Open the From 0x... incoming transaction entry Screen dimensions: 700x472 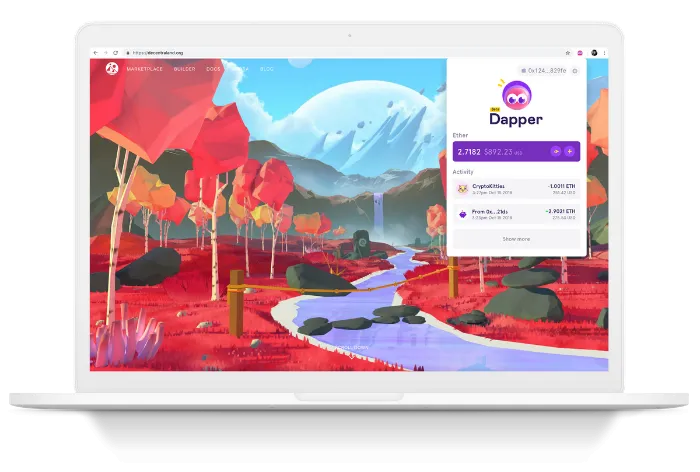click(x=516, y=214)
